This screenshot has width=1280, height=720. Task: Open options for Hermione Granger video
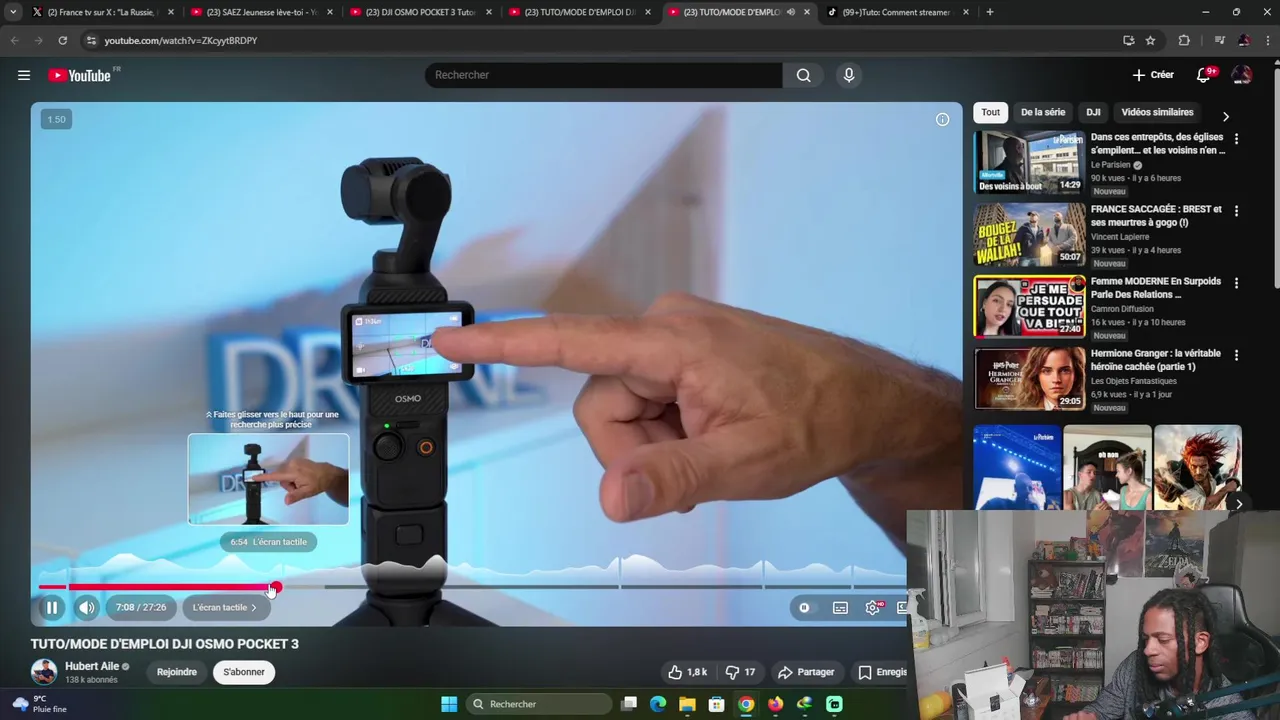tap(1236, 355)
